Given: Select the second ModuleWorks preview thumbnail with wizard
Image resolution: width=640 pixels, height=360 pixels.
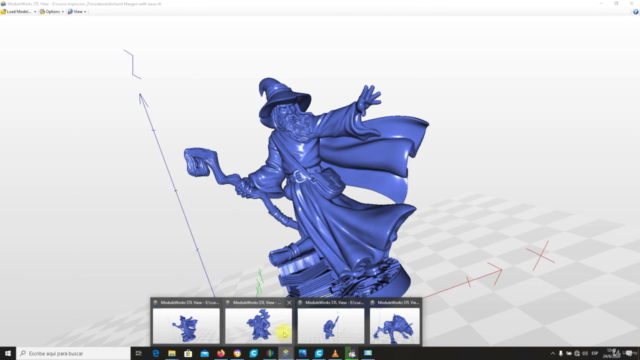Looking at the screenshot, I should coord(258,325).
